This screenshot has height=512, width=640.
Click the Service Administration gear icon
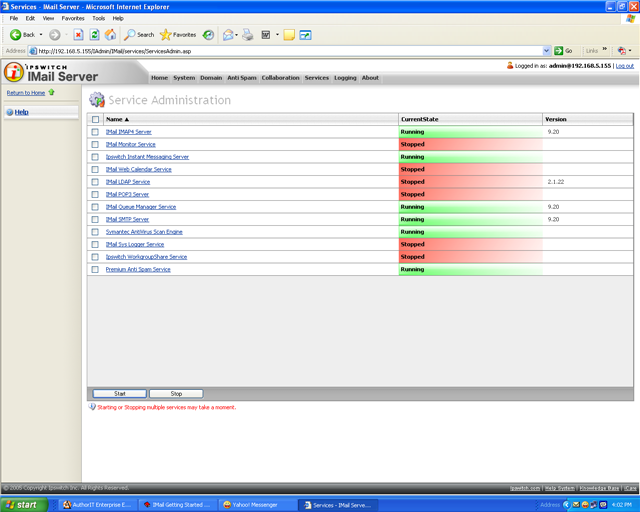tap(97, 100)
